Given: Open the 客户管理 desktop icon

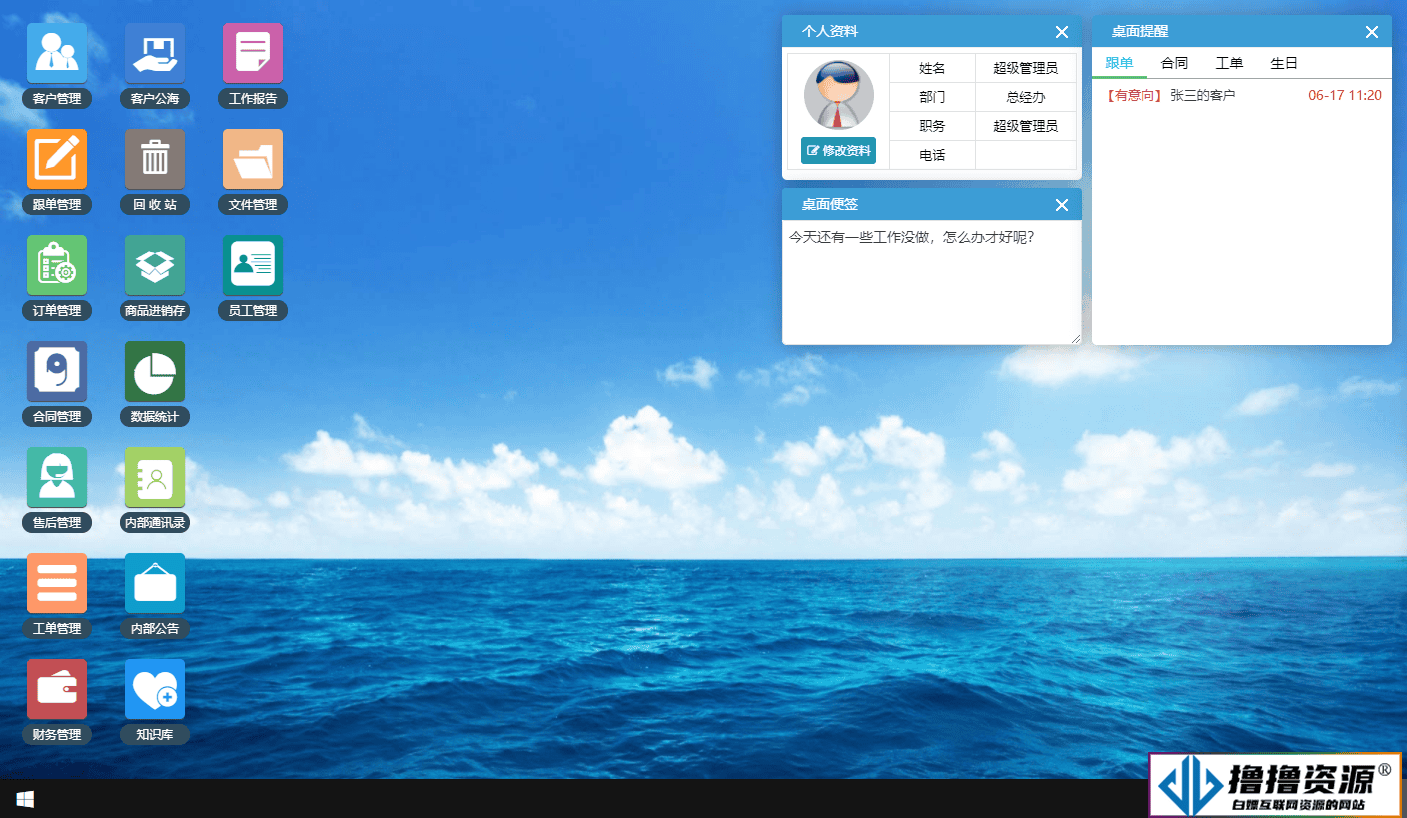Looking at the screenshot, I should pos(57,53).
